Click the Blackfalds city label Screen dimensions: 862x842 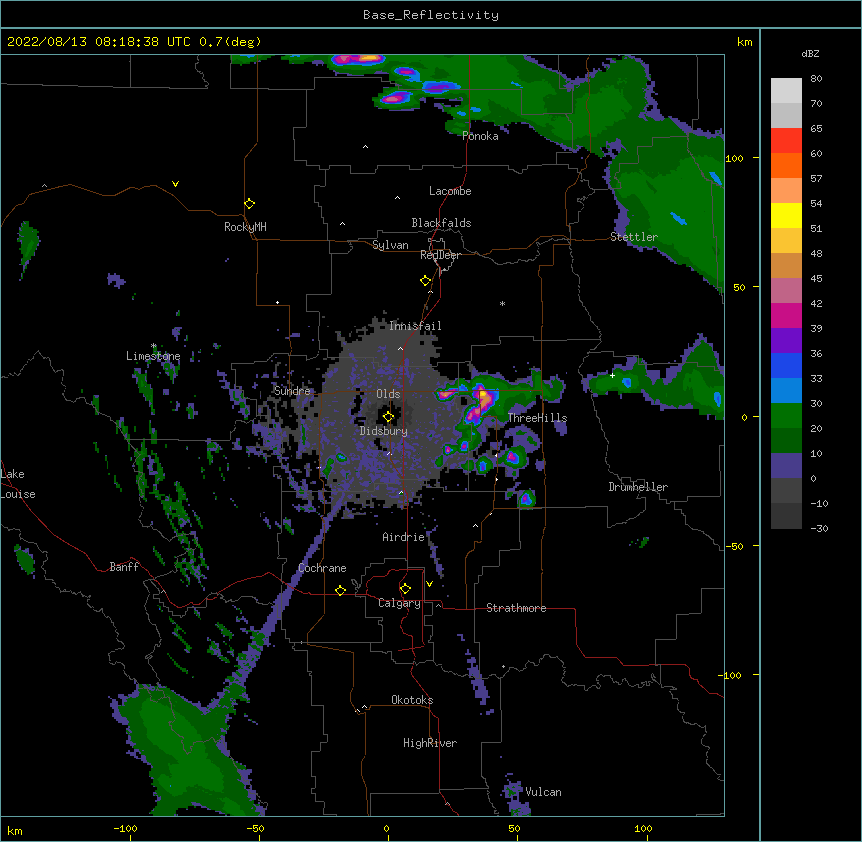pyautogui.click(x=441, y=223)
